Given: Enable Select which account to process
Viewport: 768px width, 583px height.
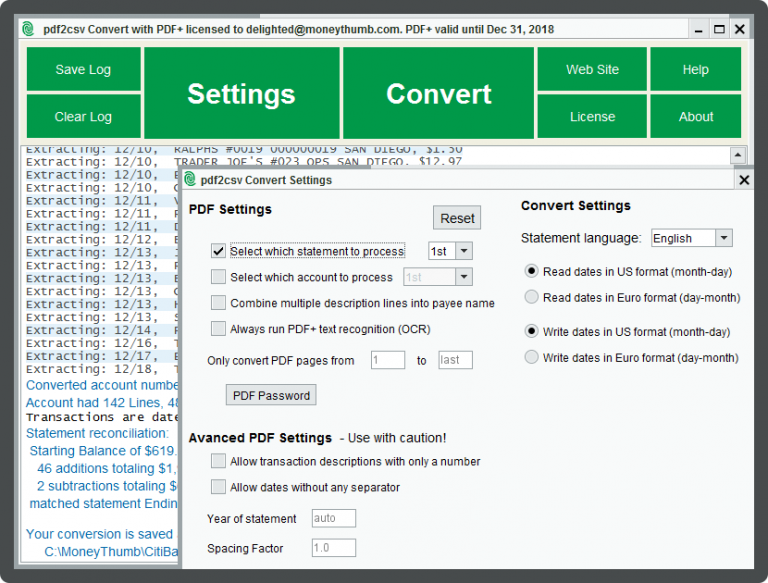Looking at the screenshot, I should [218, 277].
